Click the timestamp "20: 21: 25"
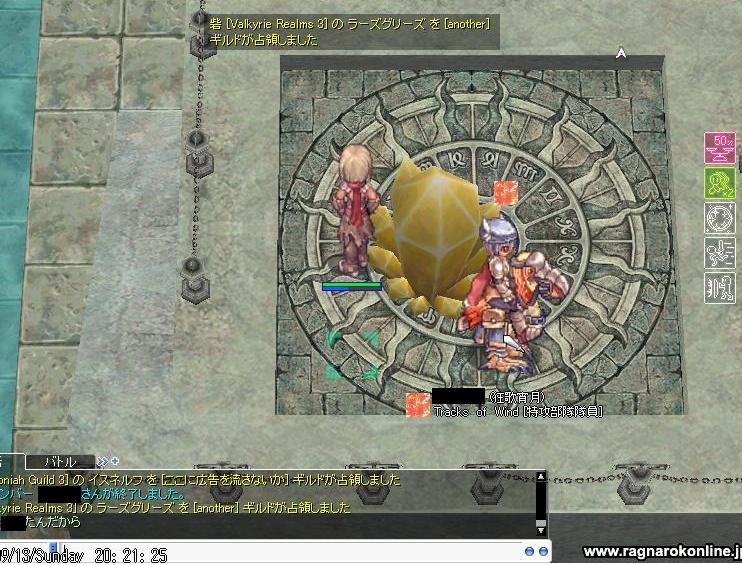742x565 pixels. (131, 555)
